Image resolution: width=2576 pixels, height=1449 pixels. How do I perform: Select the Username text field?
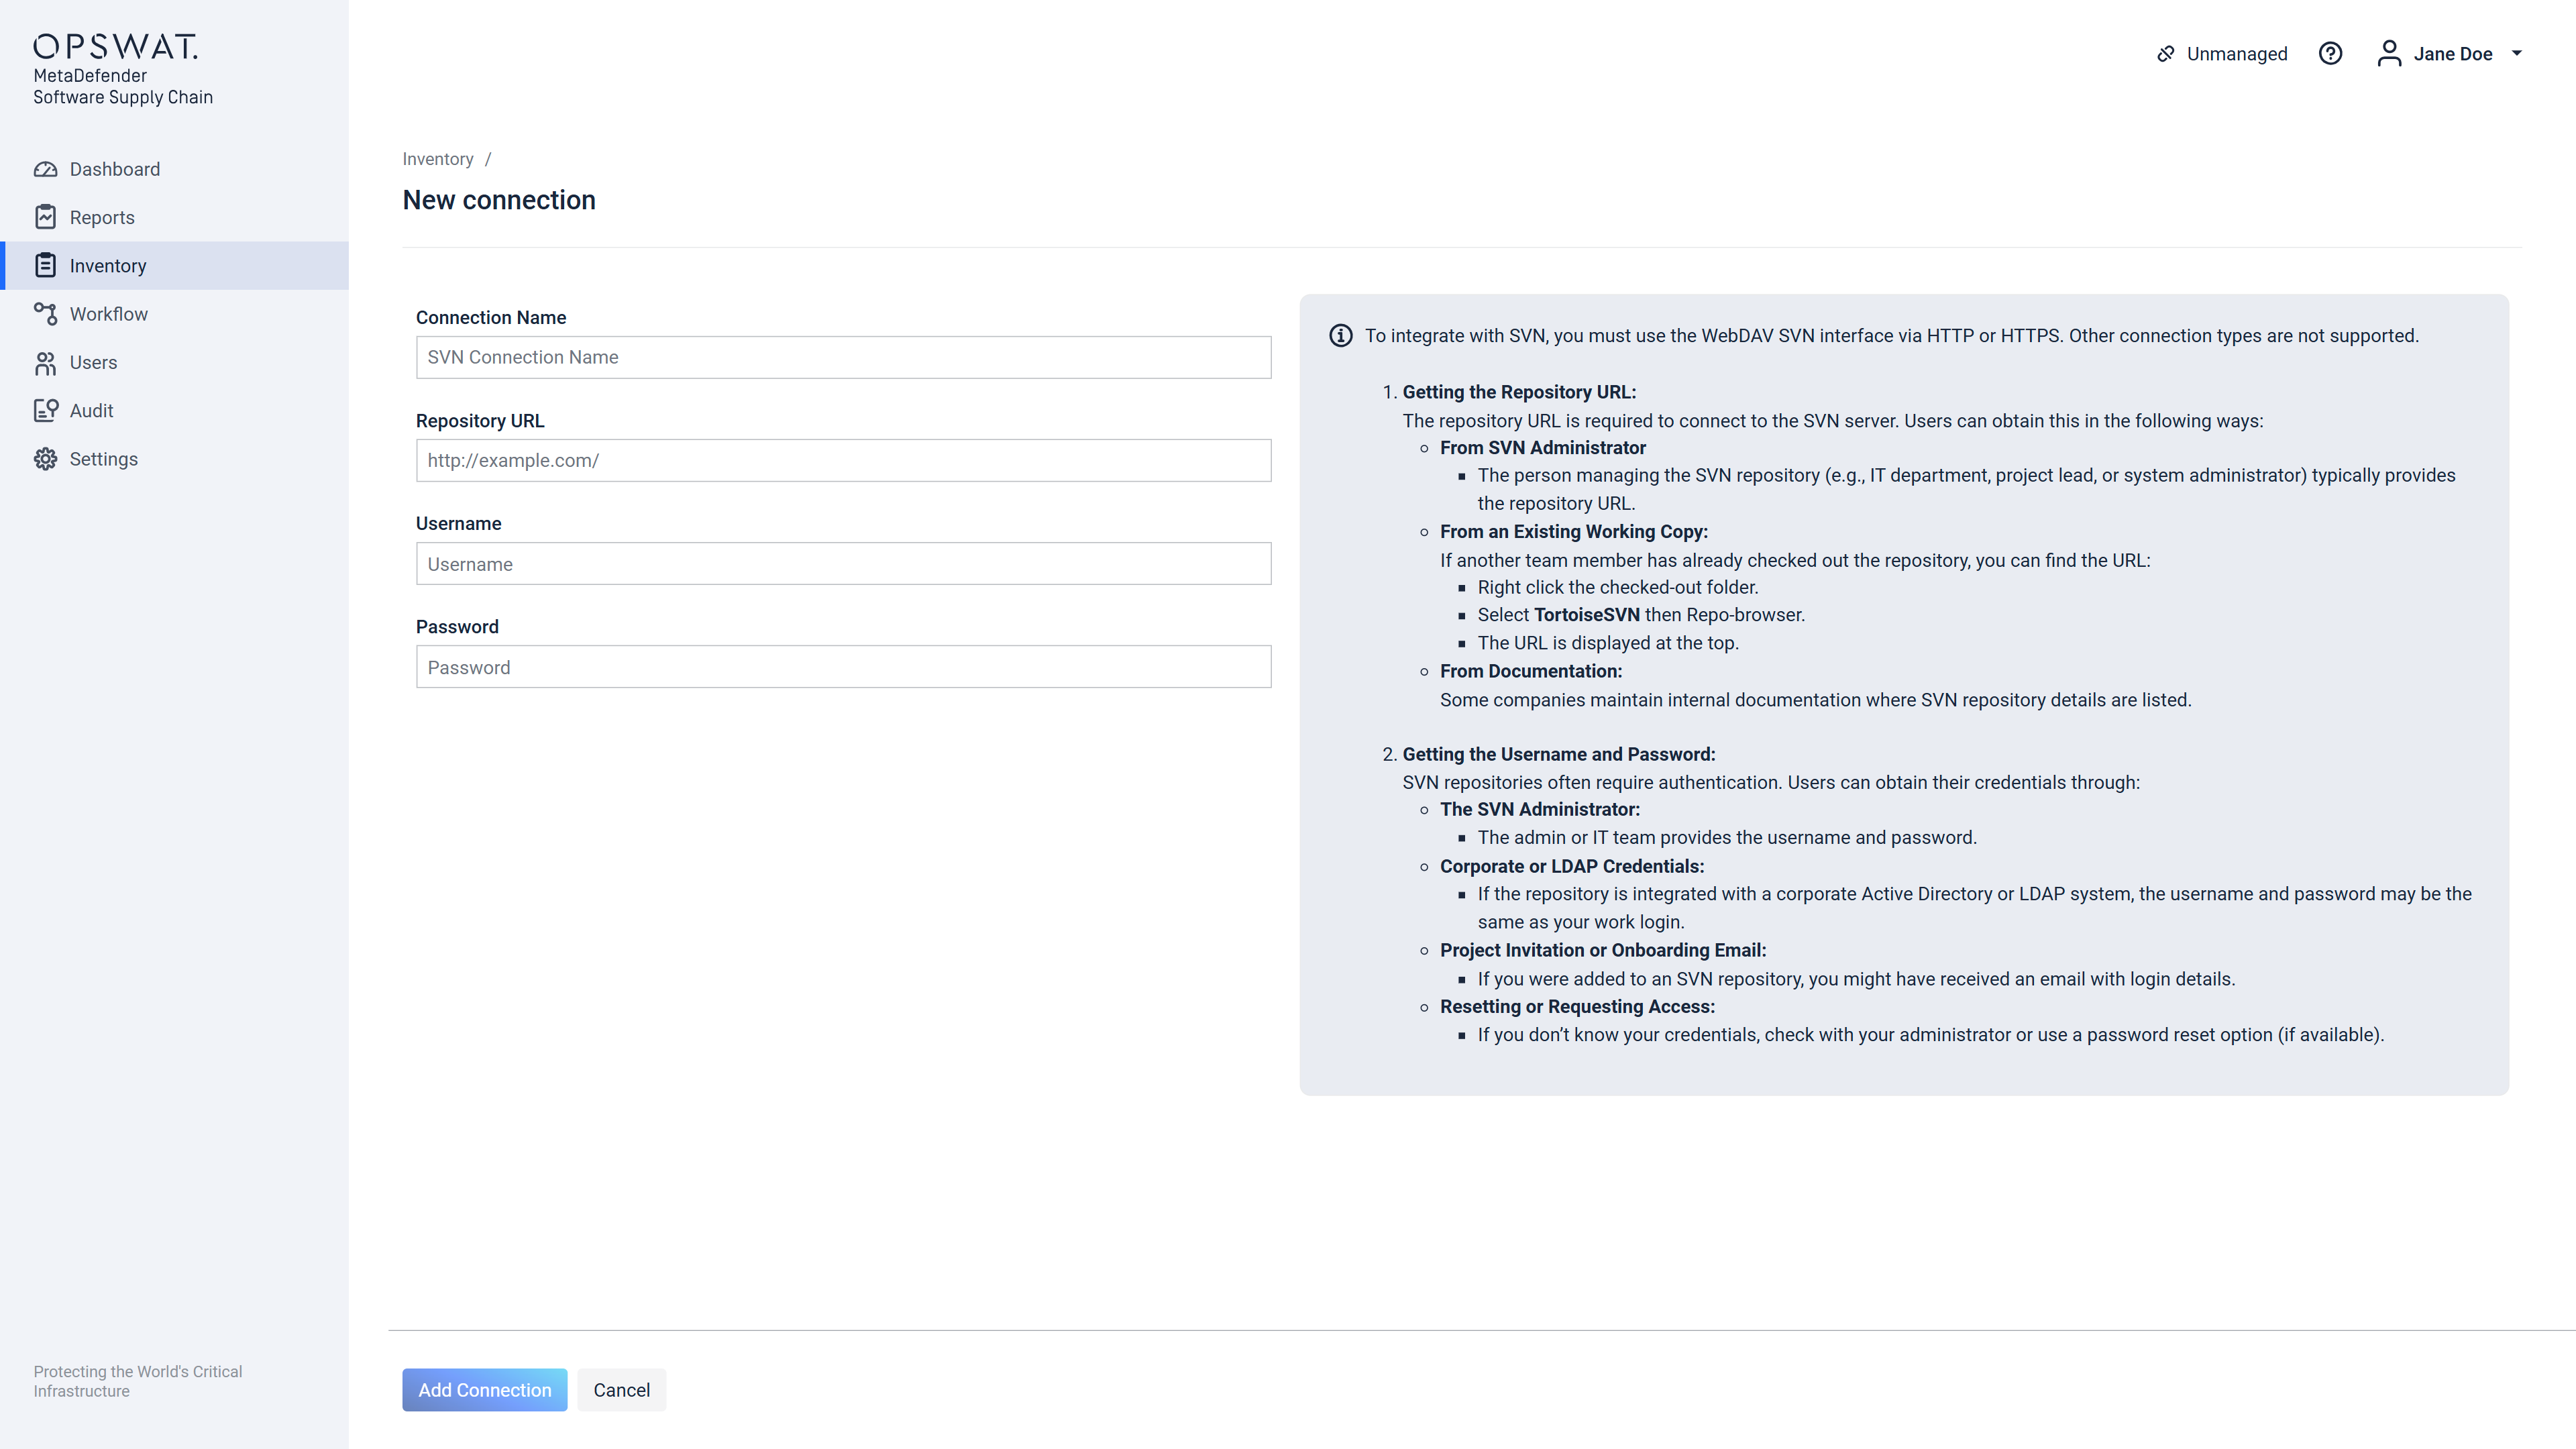[843, 564]
